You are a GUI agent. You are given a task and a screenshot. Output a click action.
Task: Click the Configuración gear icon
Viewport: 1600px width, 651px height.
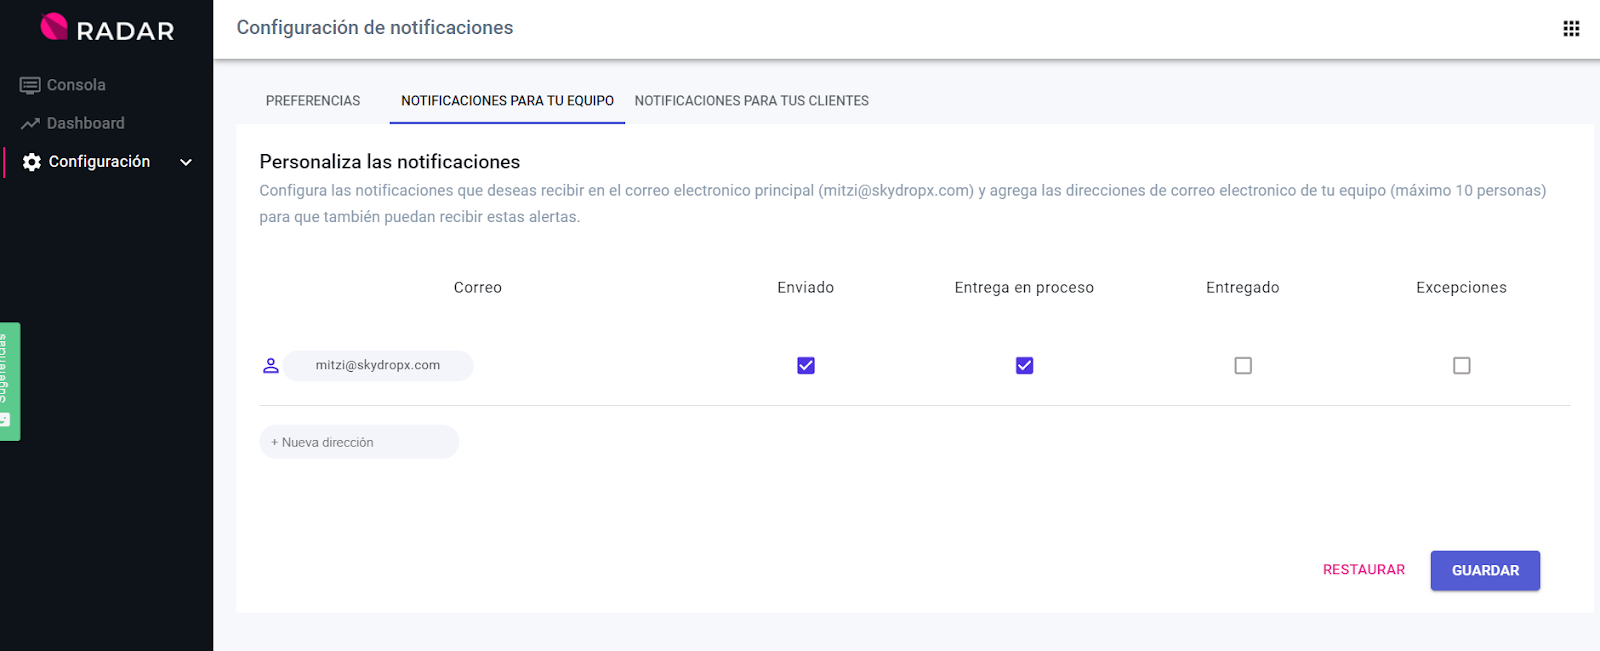(x=32, y=162)
